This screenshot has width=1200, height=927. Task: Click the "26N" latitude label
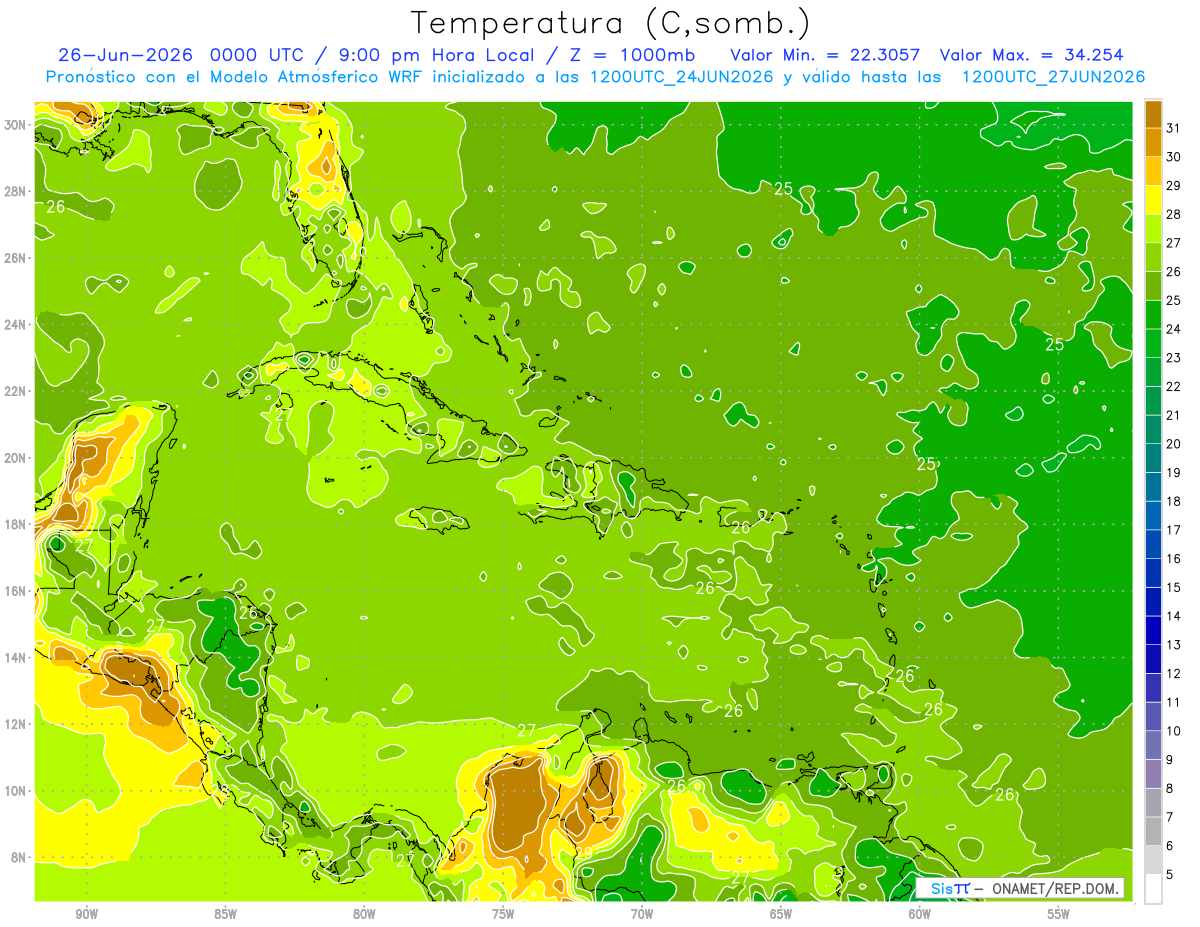pos(16,258)
